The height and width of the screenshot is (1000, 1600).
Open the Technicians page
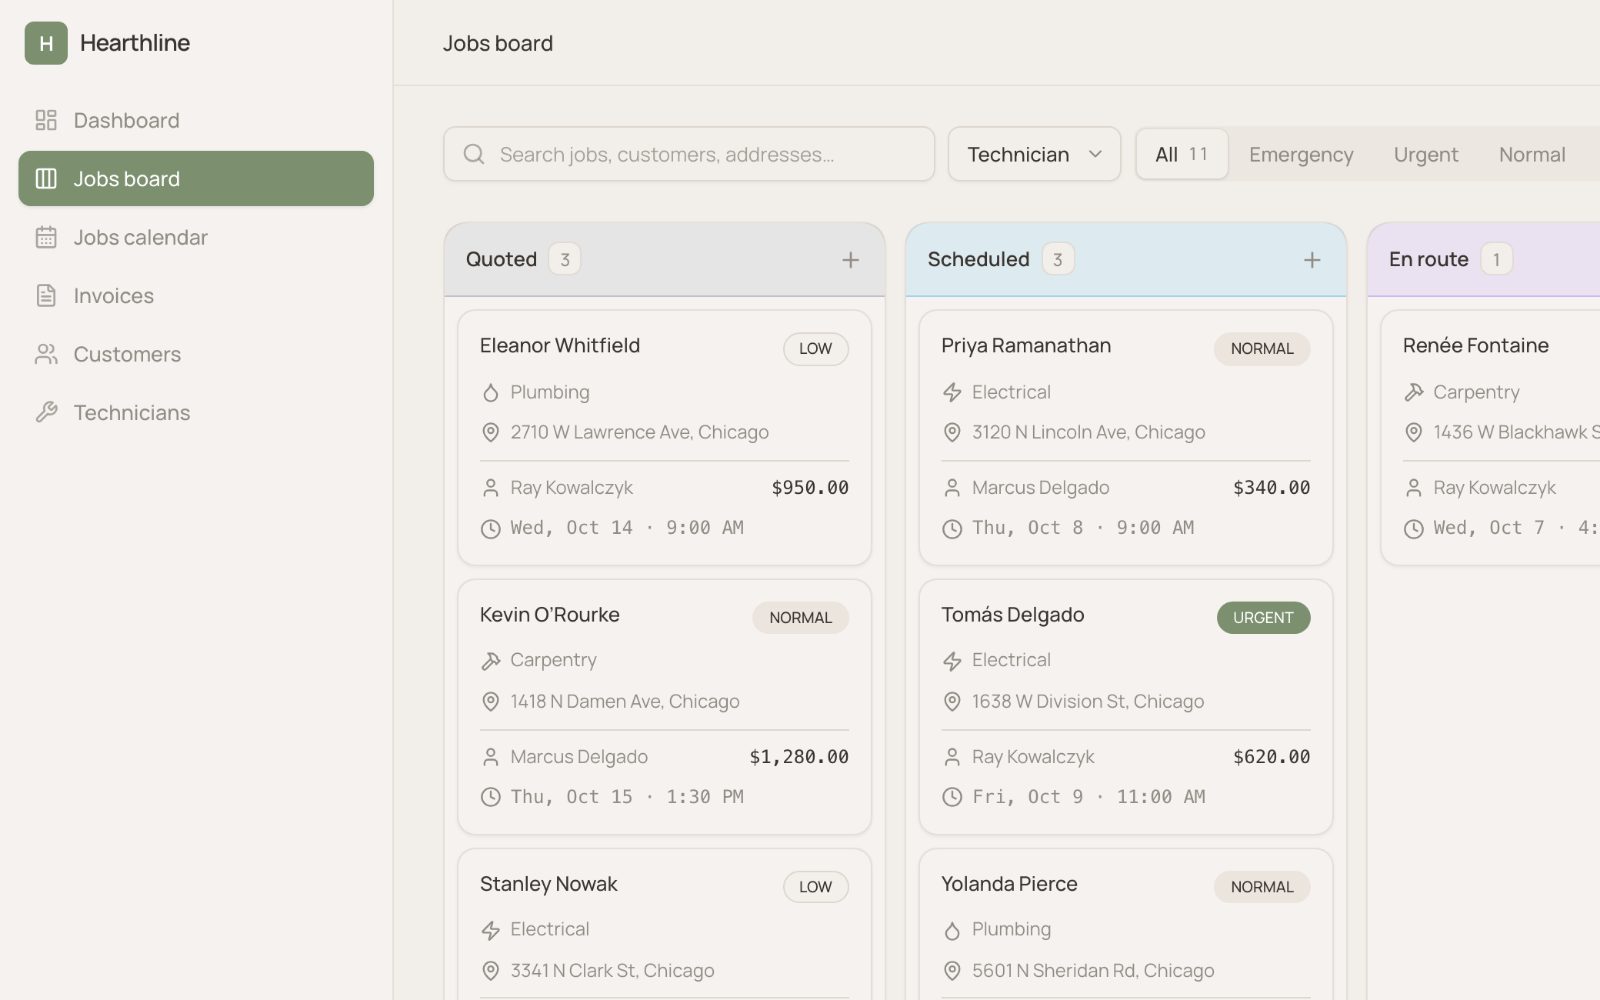[196, 413]
